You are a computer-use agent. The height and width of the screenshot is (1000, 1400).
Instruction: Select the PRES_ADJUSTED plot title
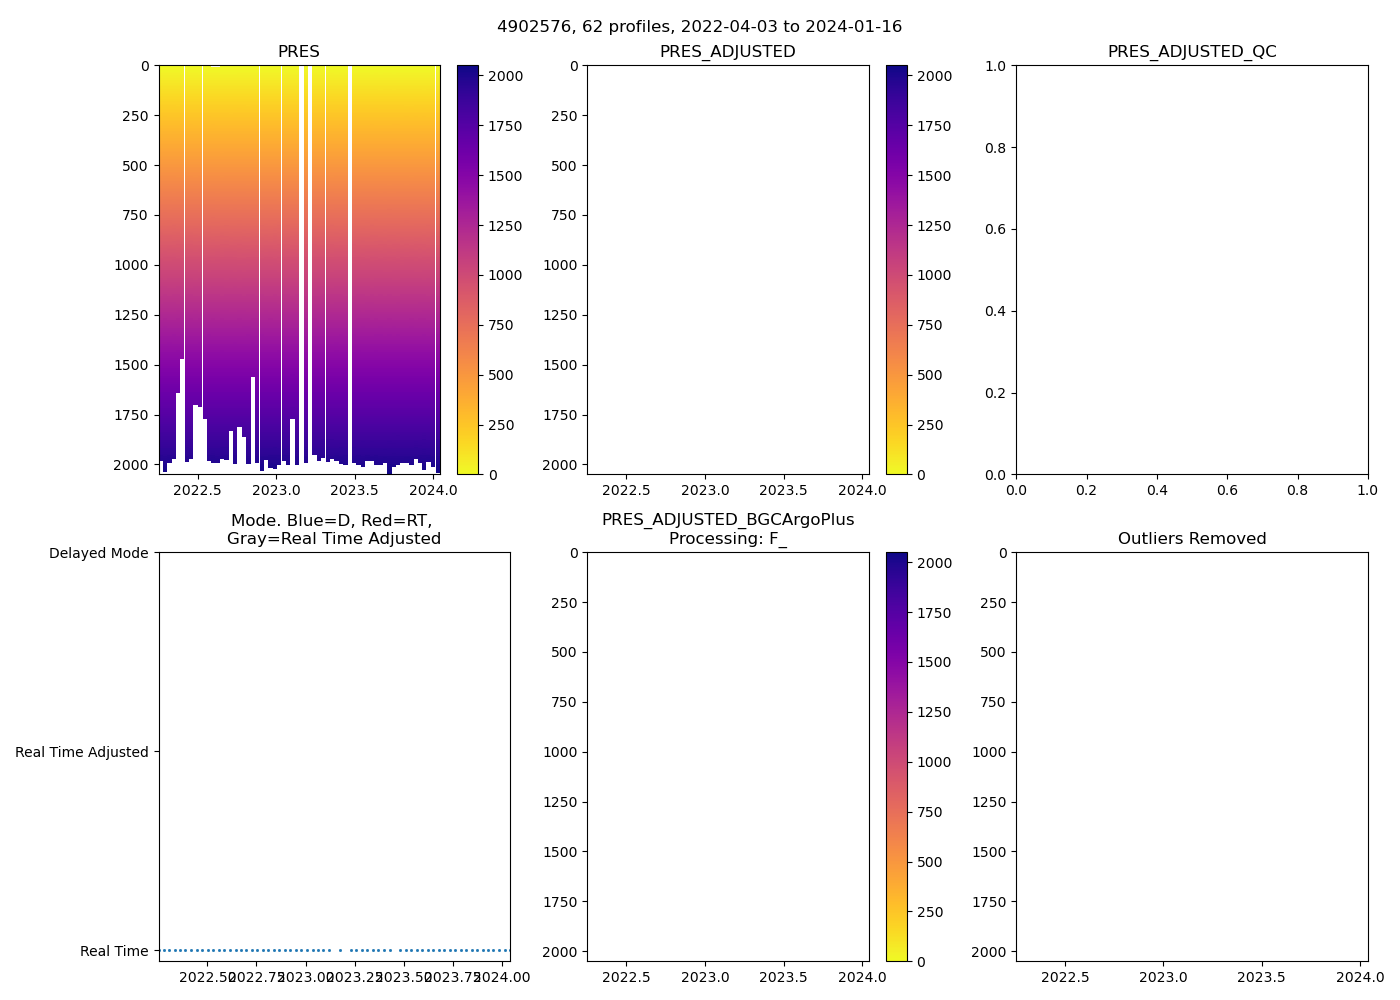point(727,52)
